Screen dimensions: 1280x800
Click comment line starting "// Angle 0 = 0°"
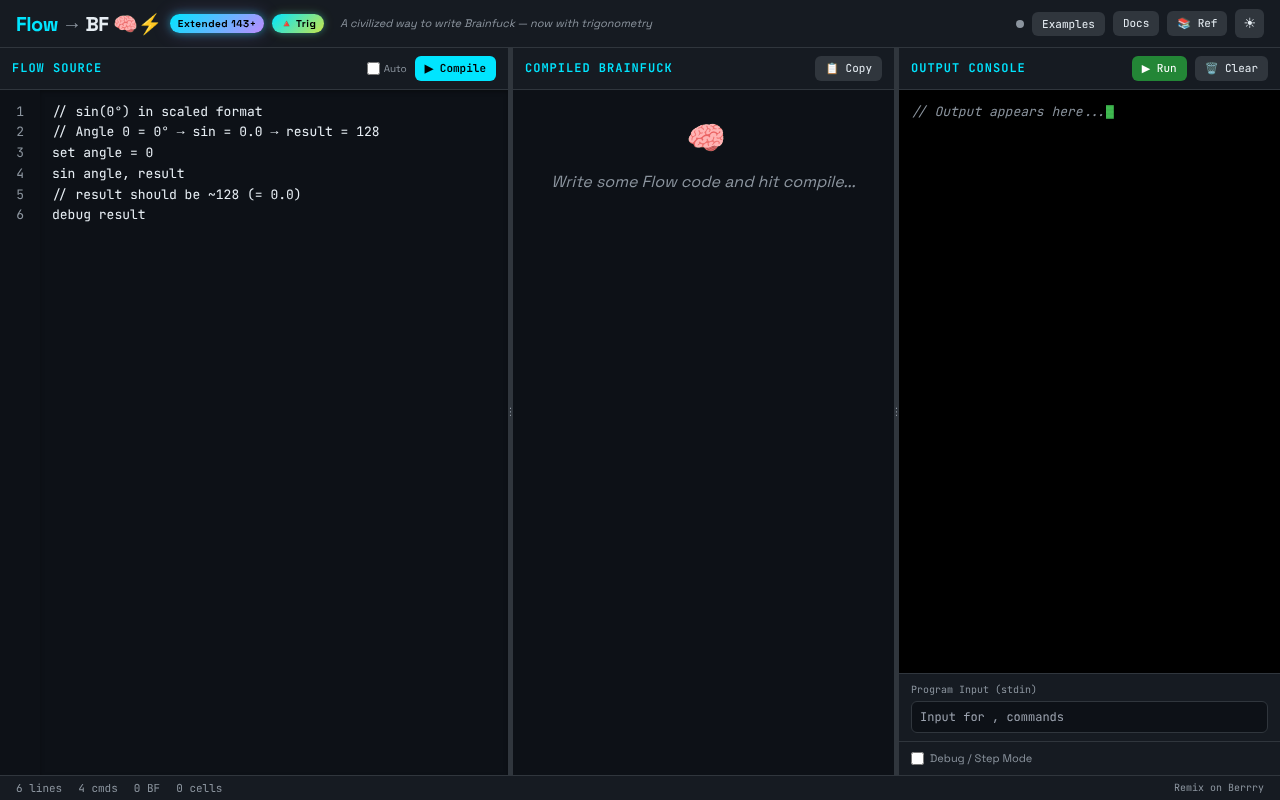[x=216, y=132]
